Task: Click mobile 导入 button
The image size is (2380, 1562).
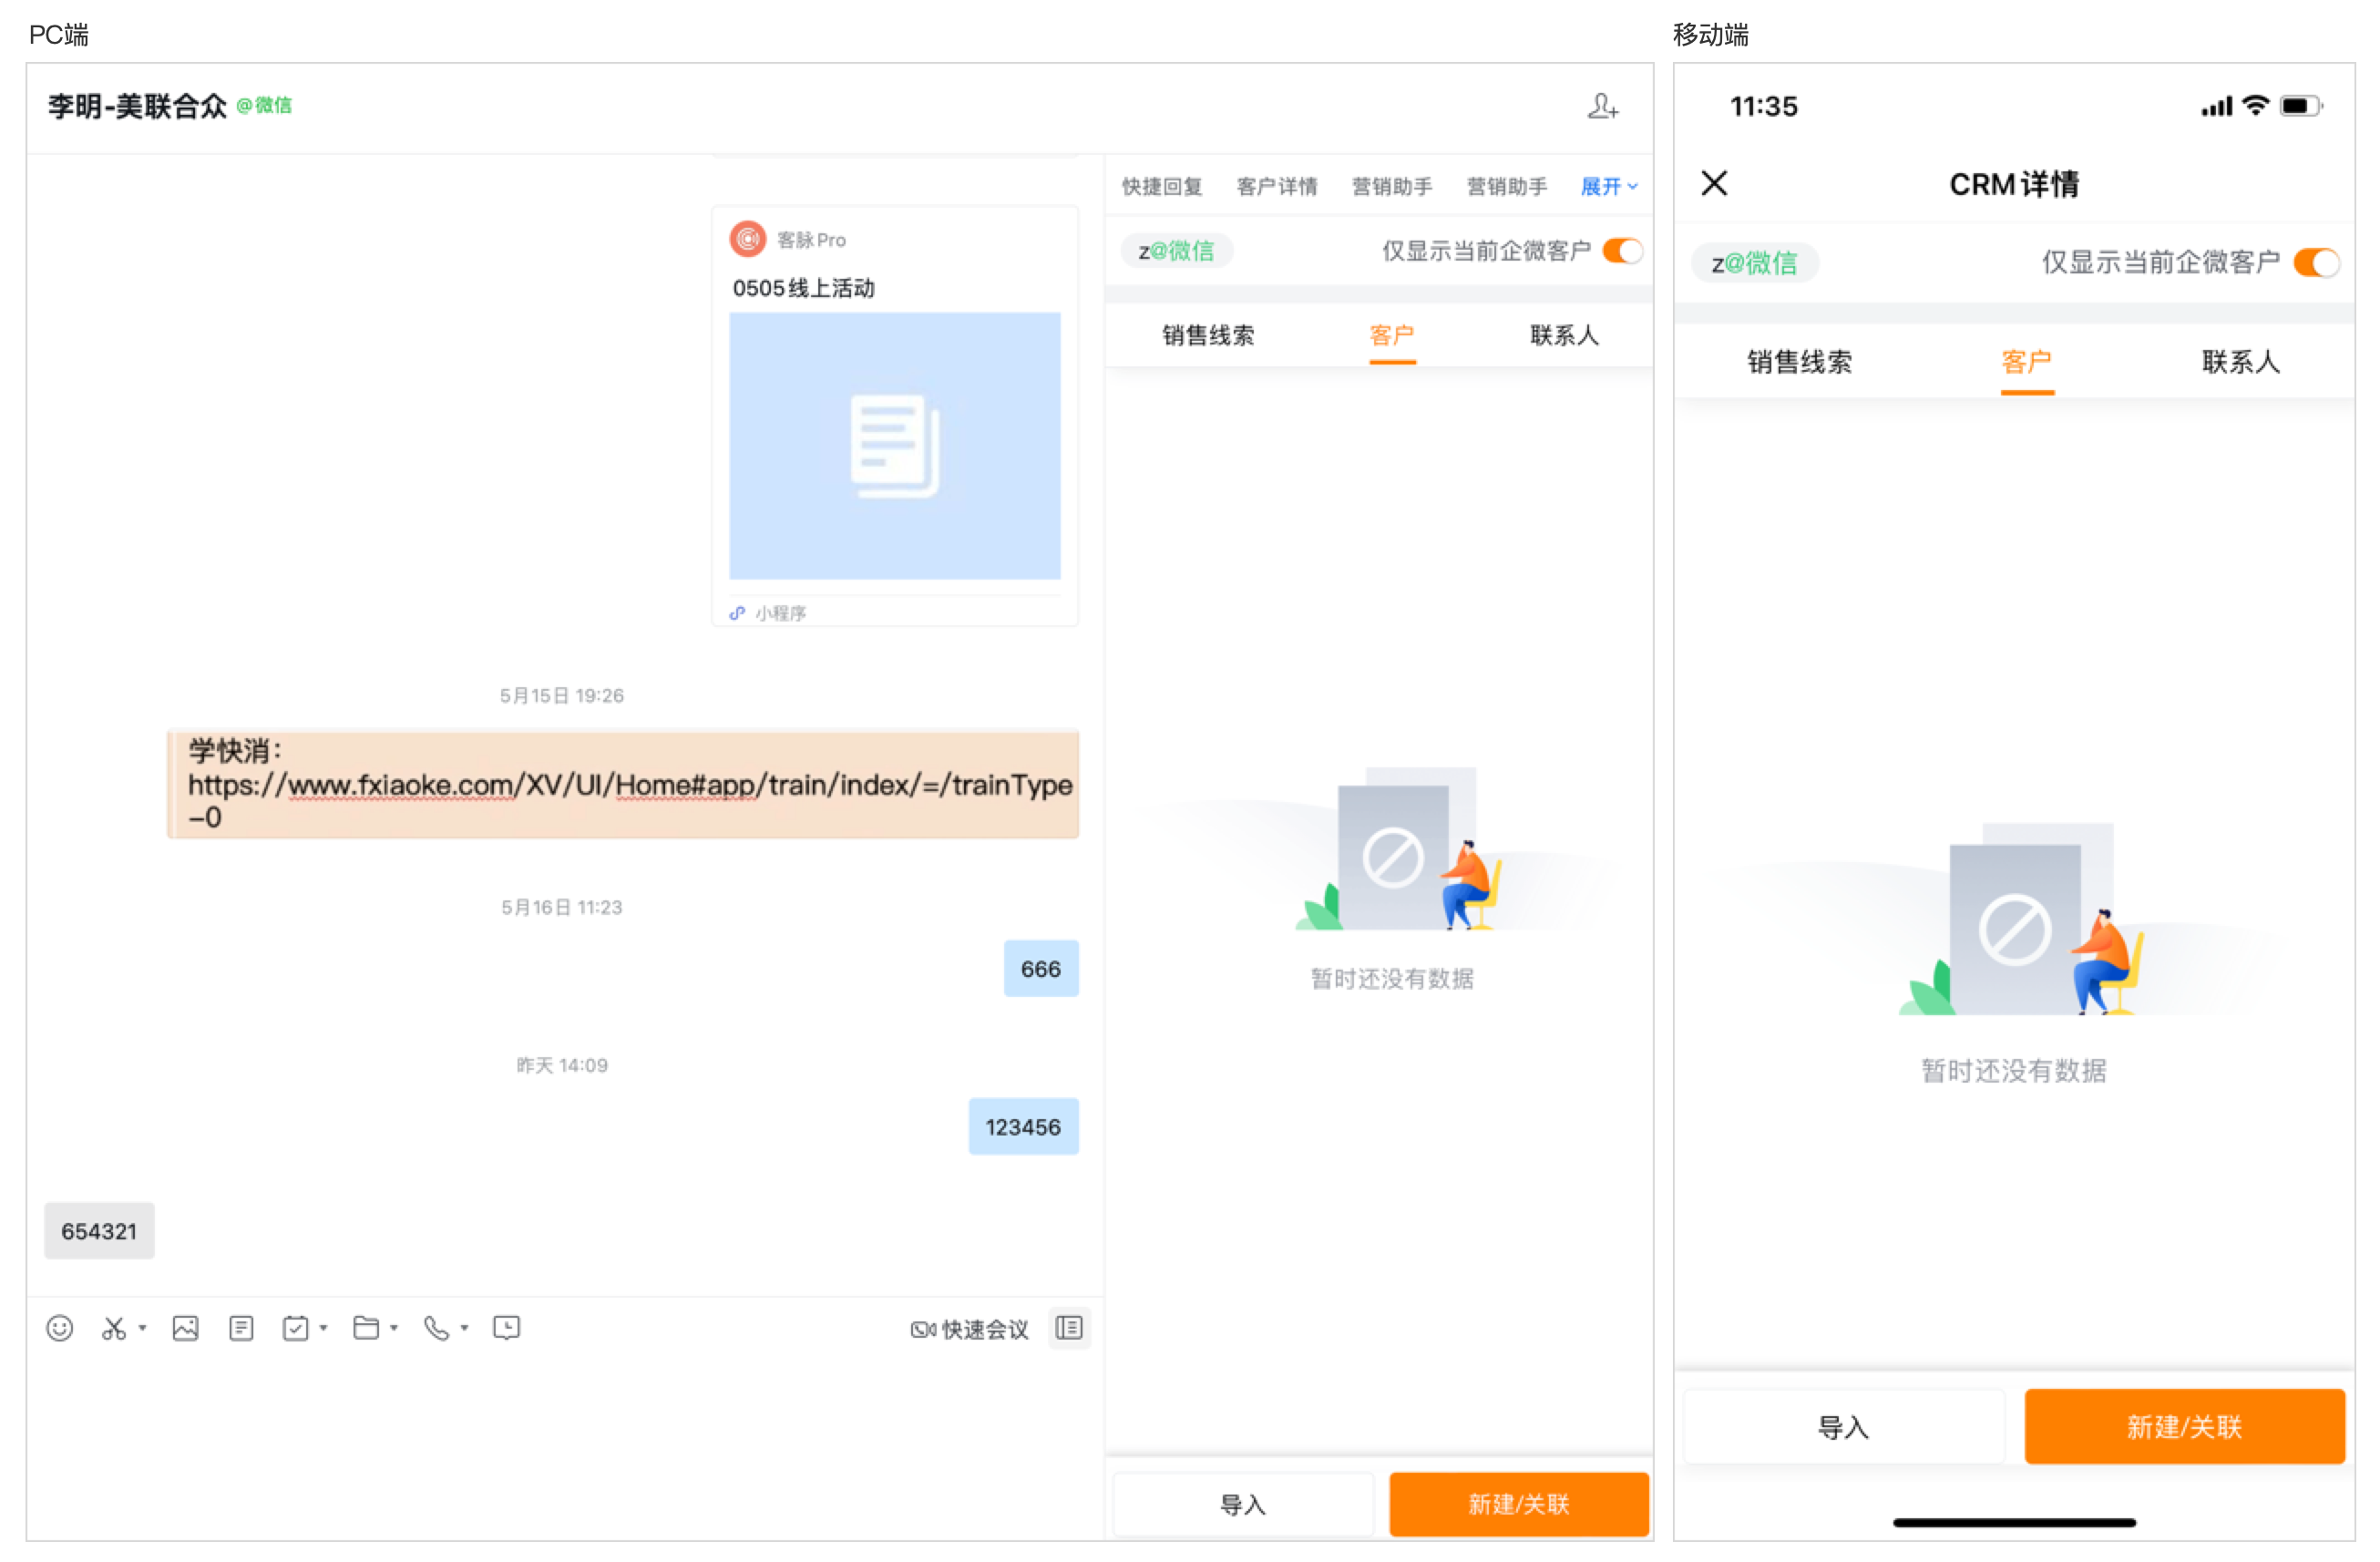Action: [1843, 1428]
